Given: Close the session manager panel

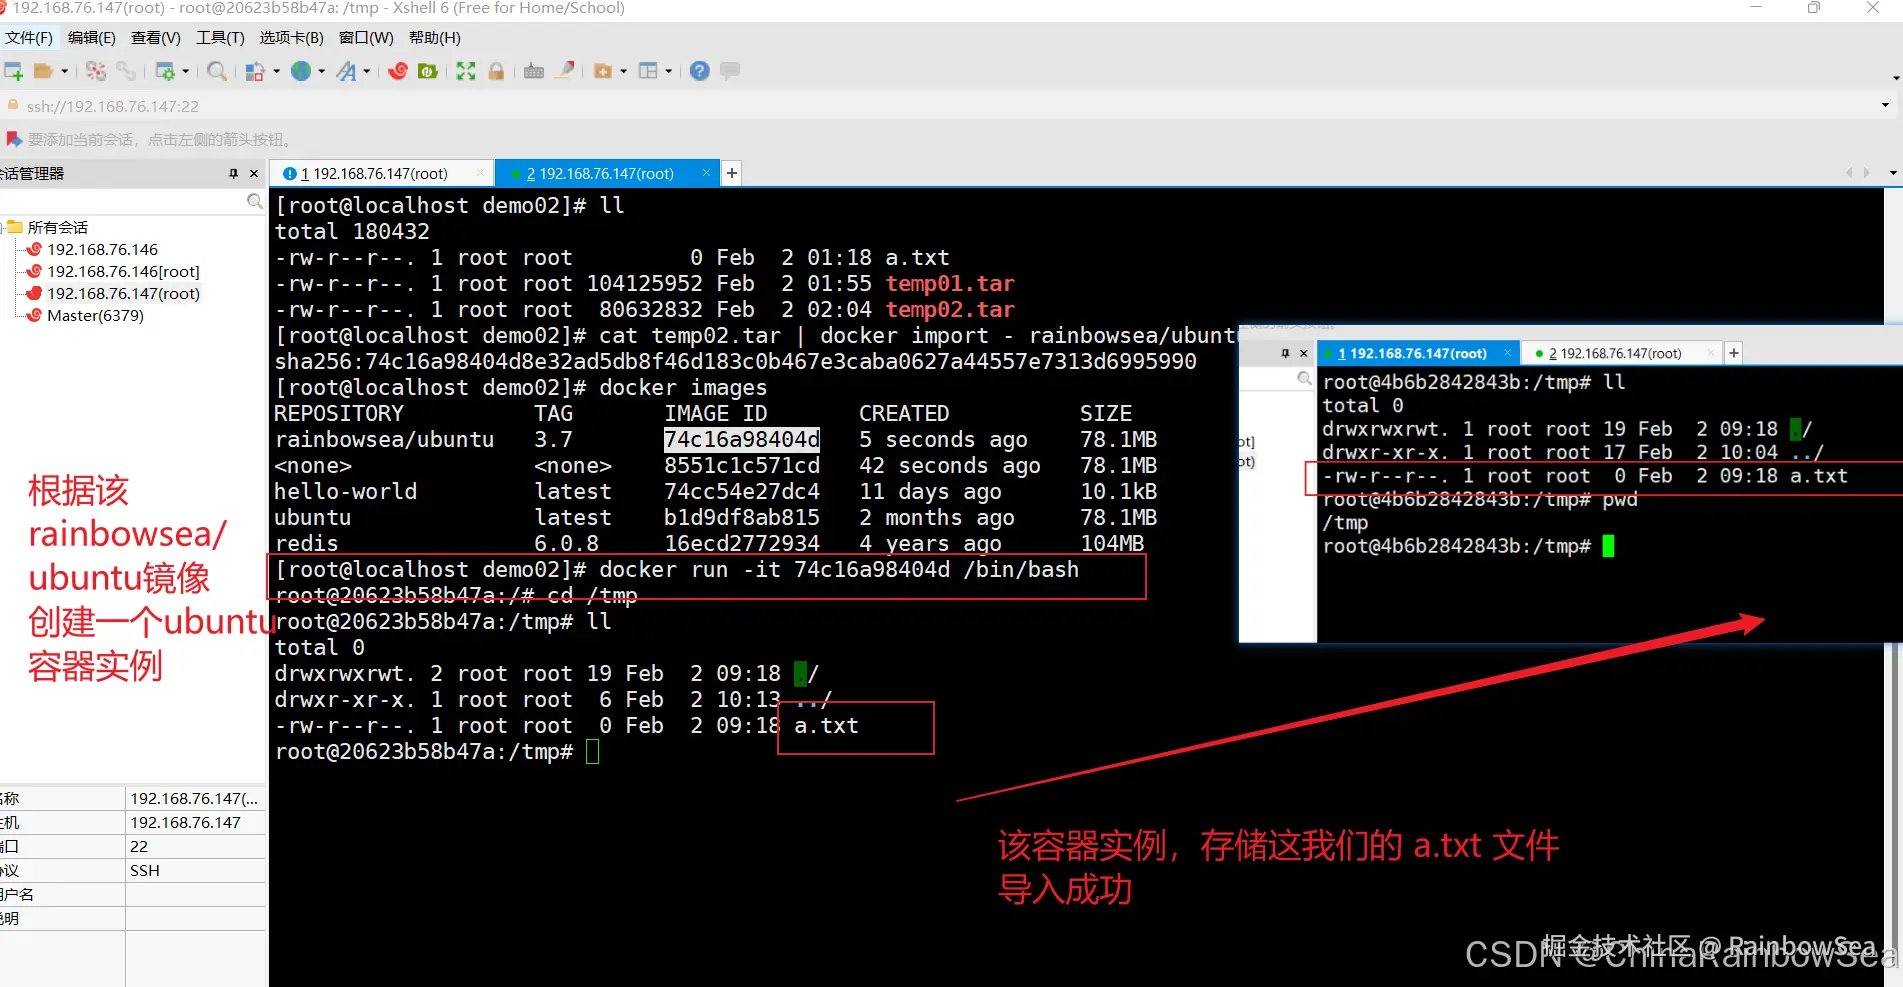Looking at the screenshot, I should (x=254, y=173).
